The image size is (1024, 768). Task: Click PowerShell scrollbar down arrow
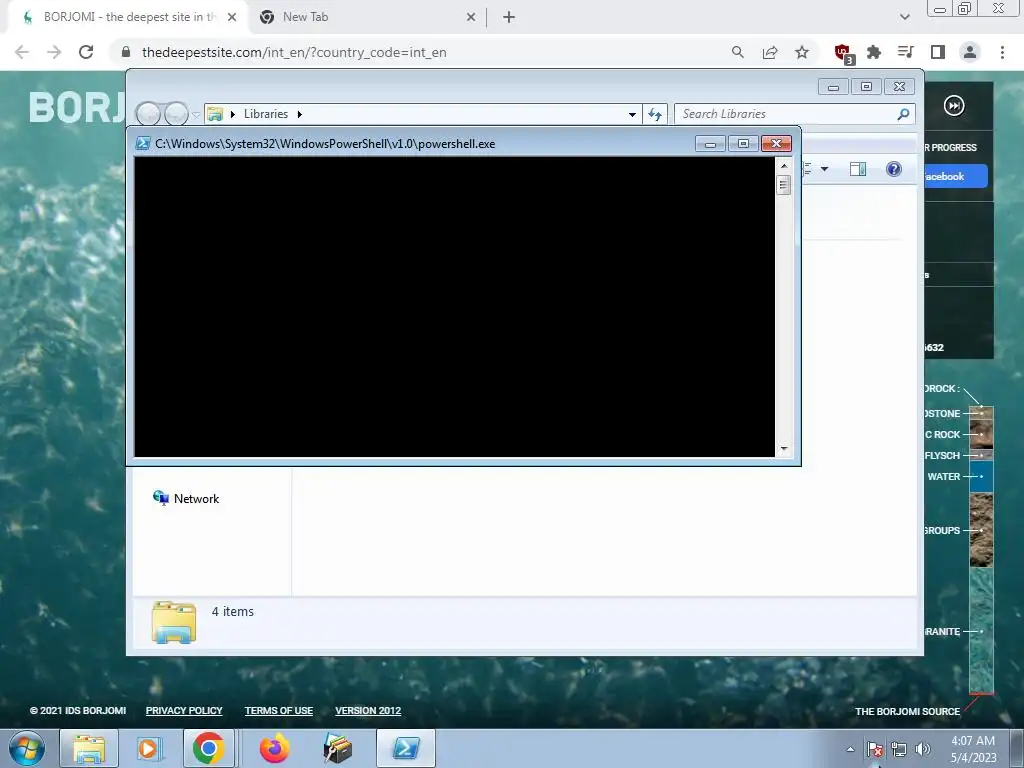[x=784, y=449]
